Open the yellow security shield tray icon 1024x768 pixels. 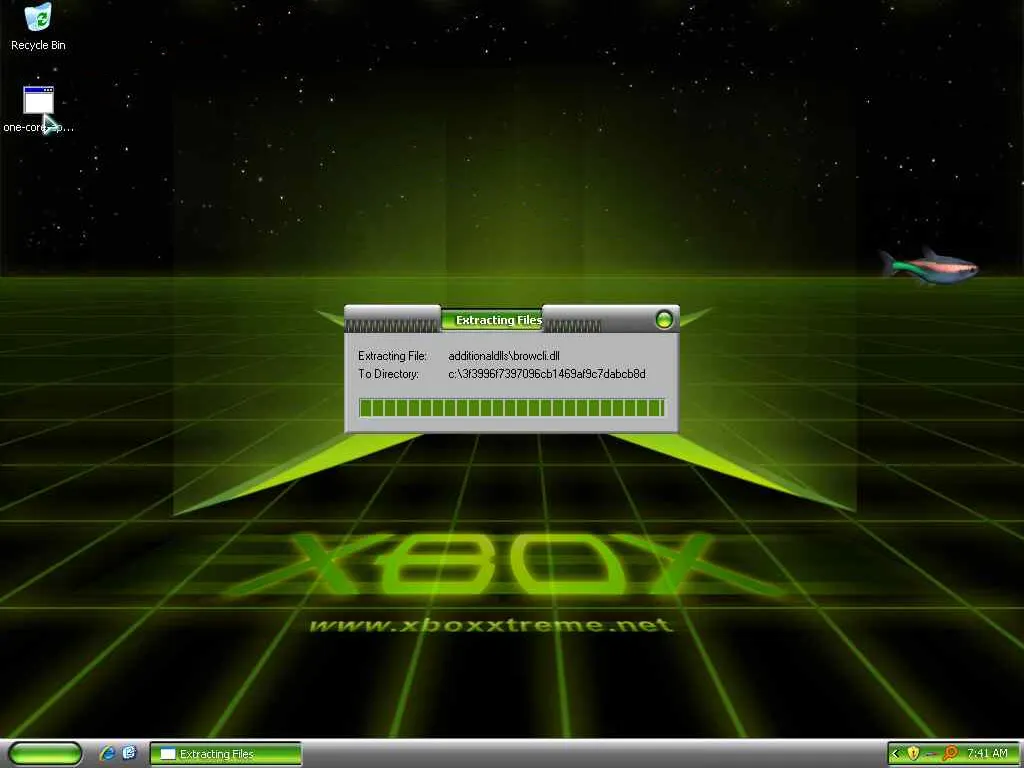[913, 754]
